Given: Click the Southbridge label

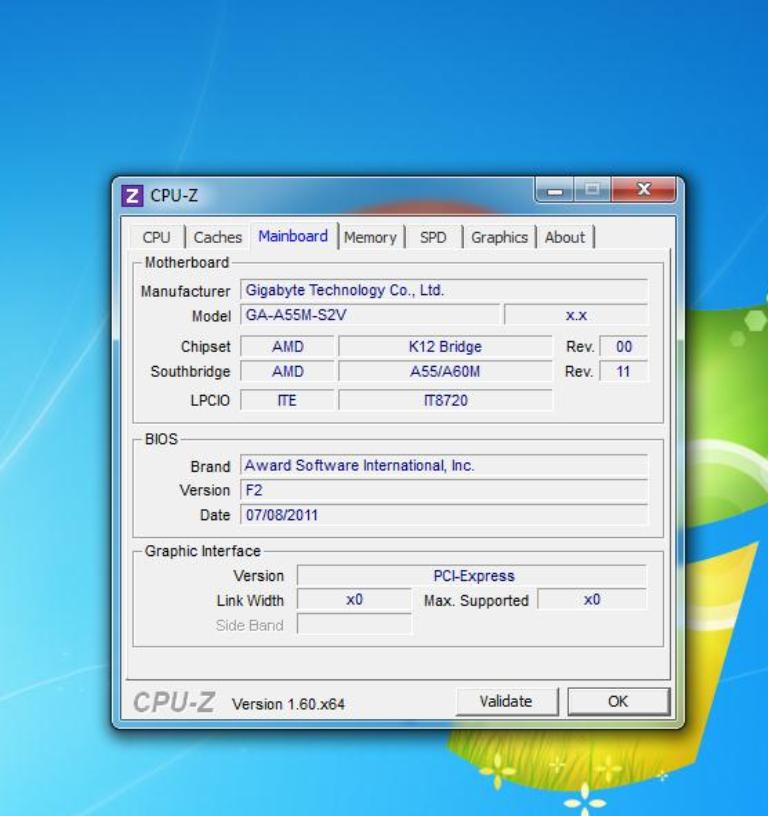Looking at the screenshot, I should click(x=190, y=372).
